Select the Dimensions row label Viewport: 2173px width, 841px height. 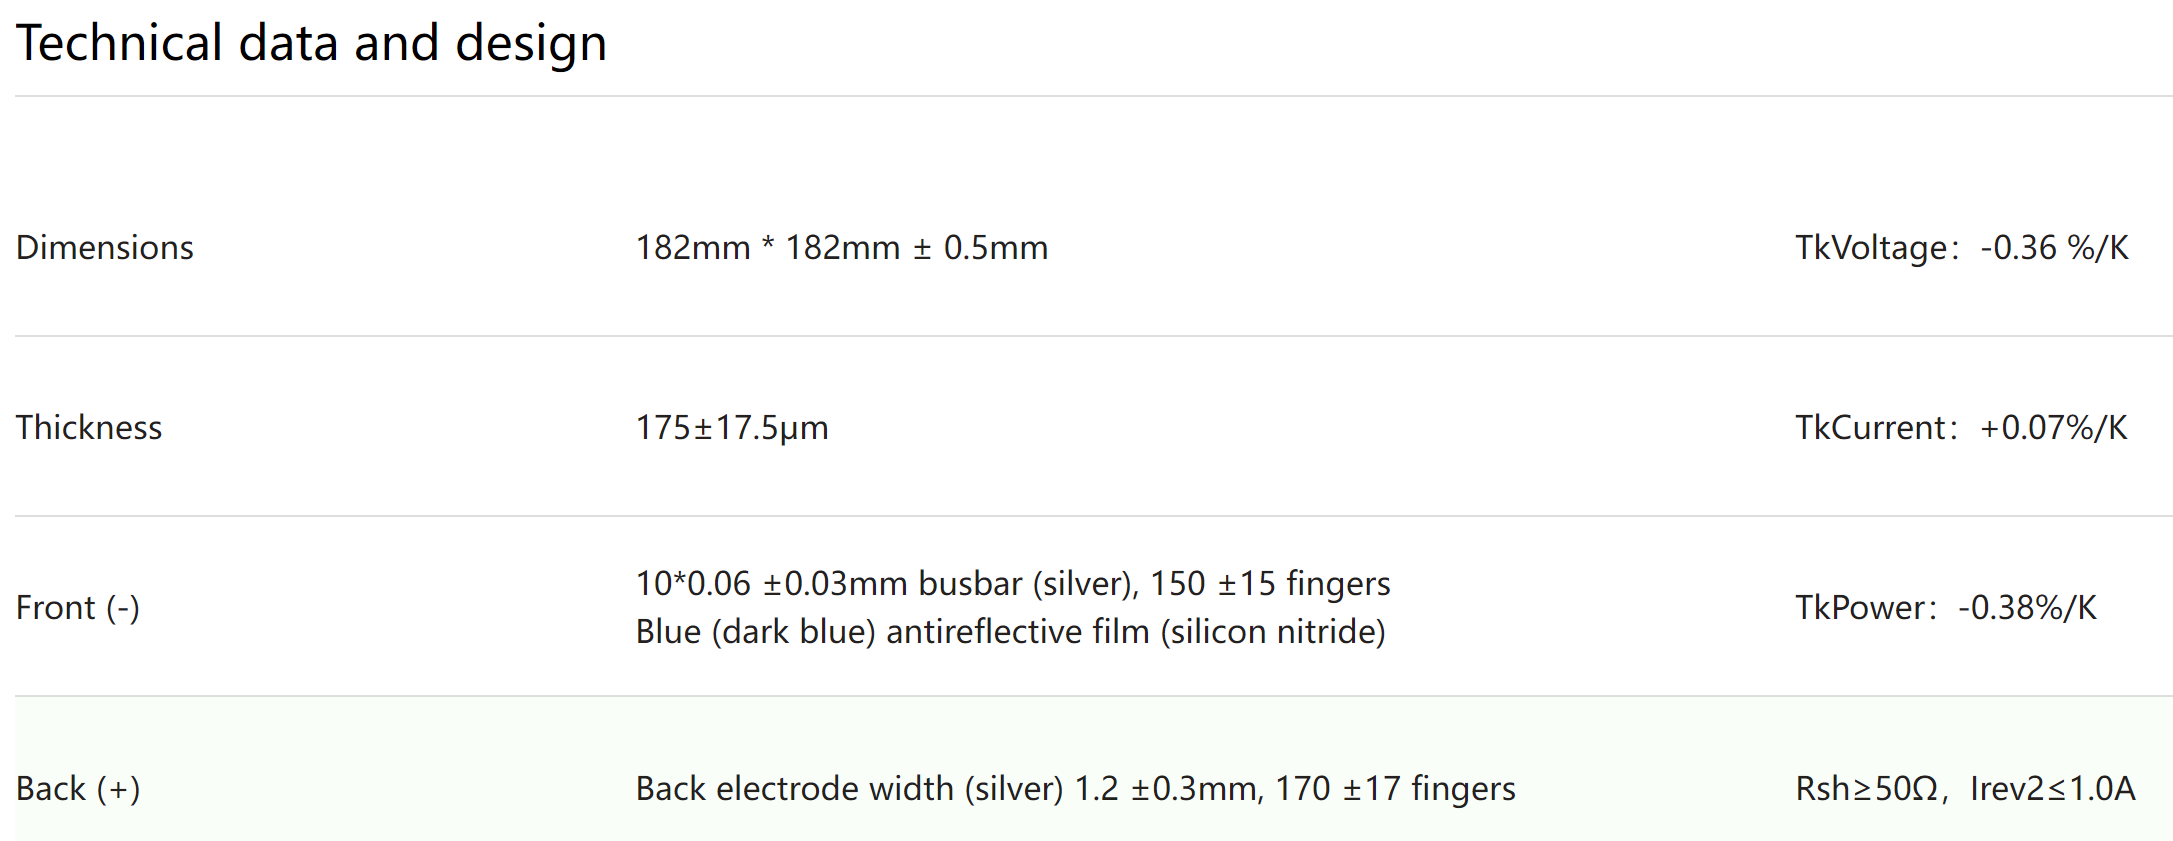coord(105,247)
